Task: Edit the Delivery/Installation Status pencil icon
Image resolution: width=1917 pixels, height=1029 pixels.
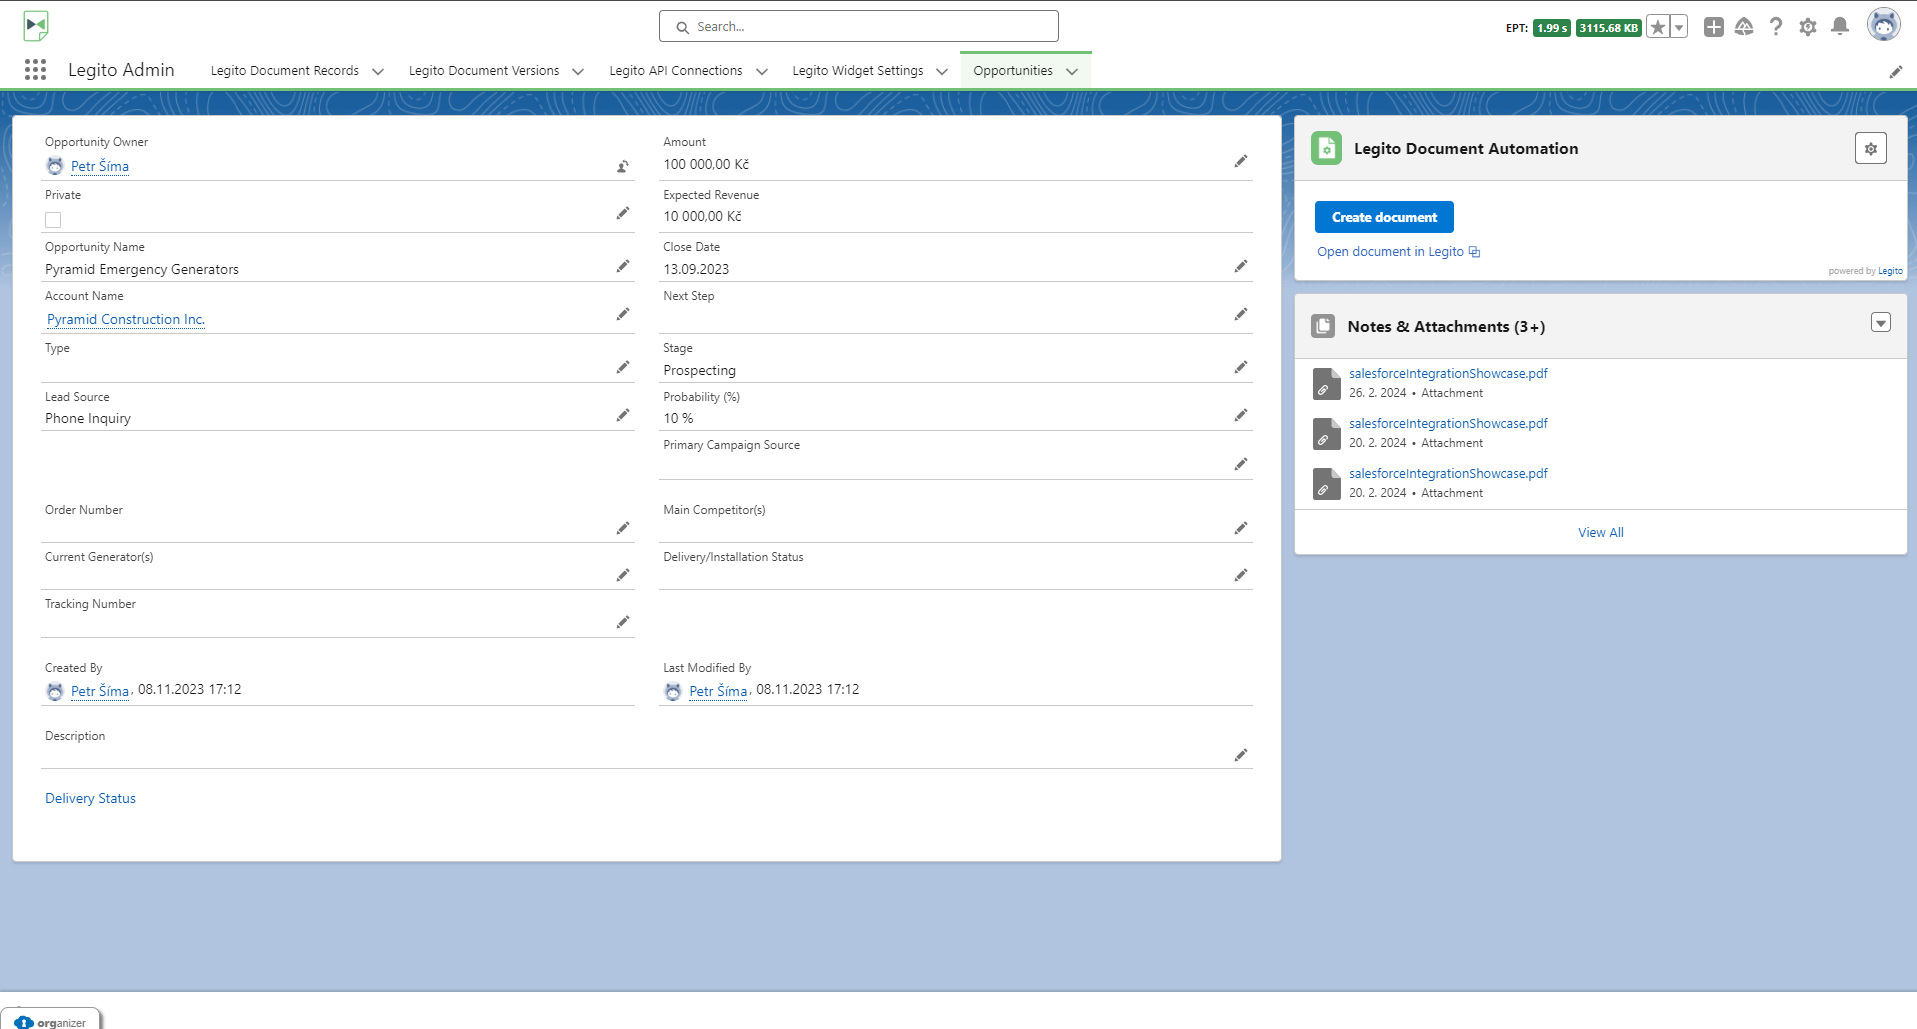Action: click(x=1240, y=575)
